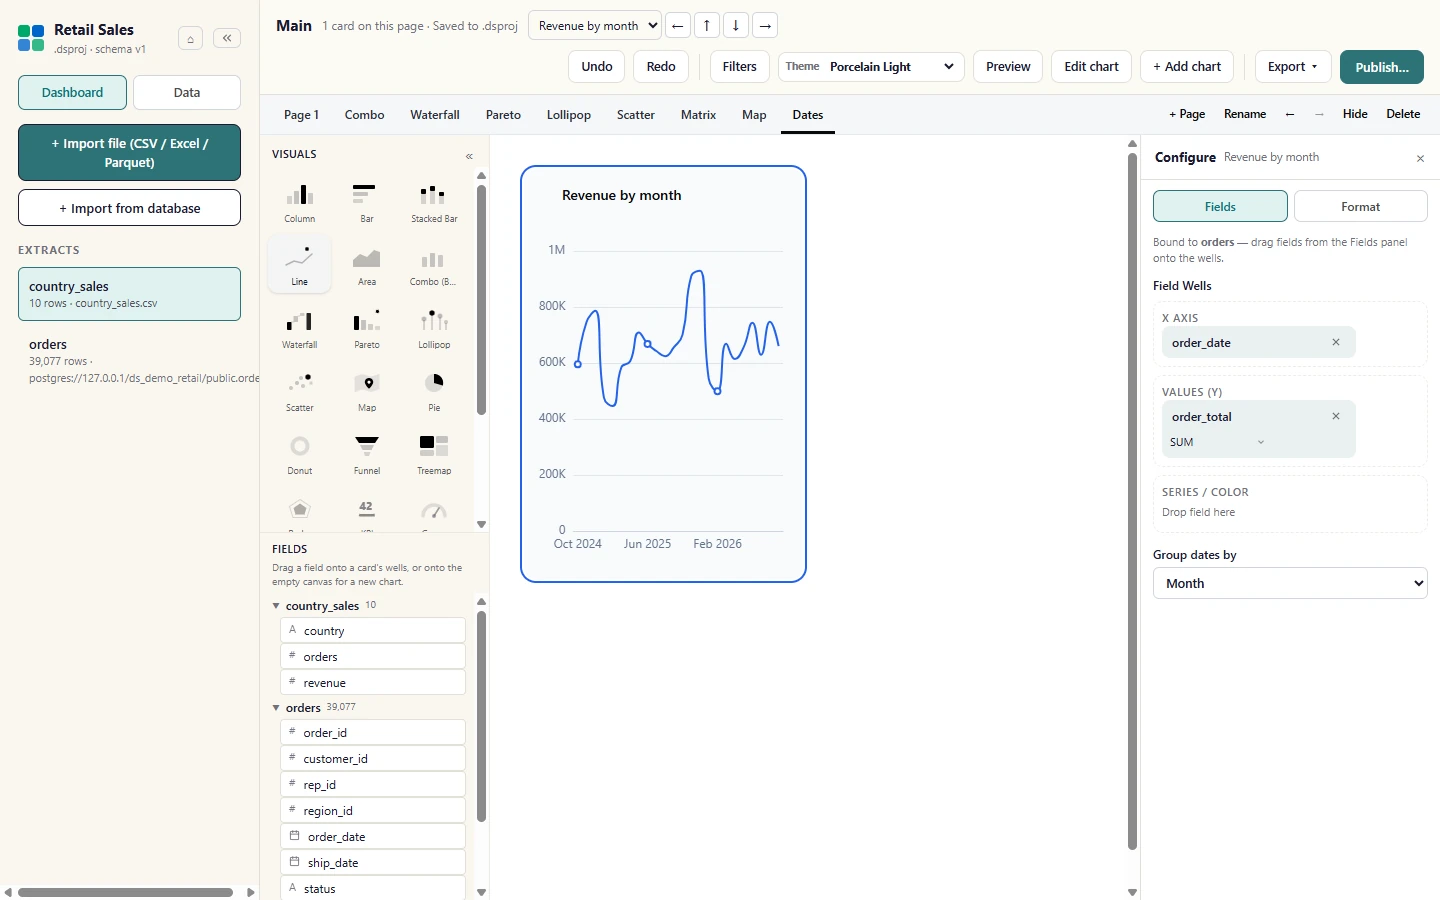This screenshot has width=1440, height=900.
Task: Open the Revenue by month card dropdown
Action: click(x=595, y=25)
